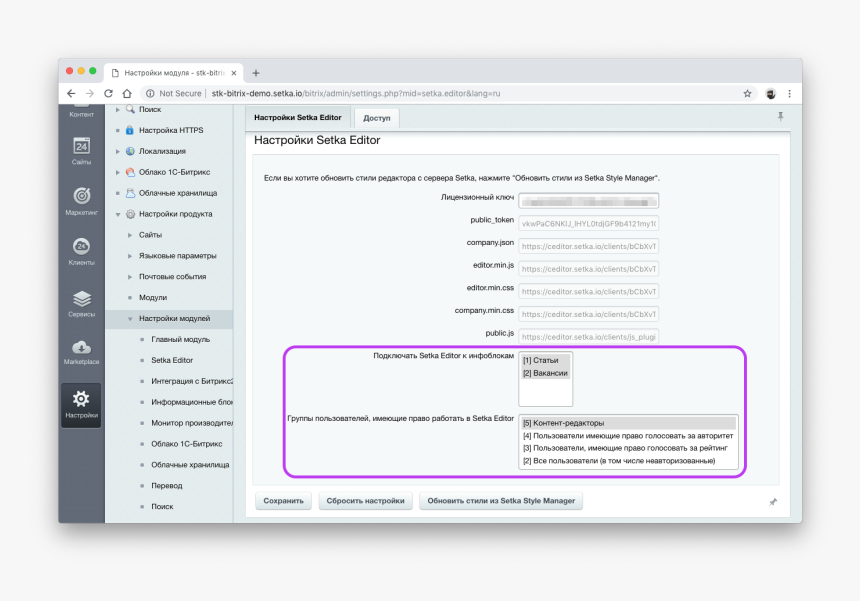
Task: Switch to the Доступ tab
Action: tap(377, 118)
